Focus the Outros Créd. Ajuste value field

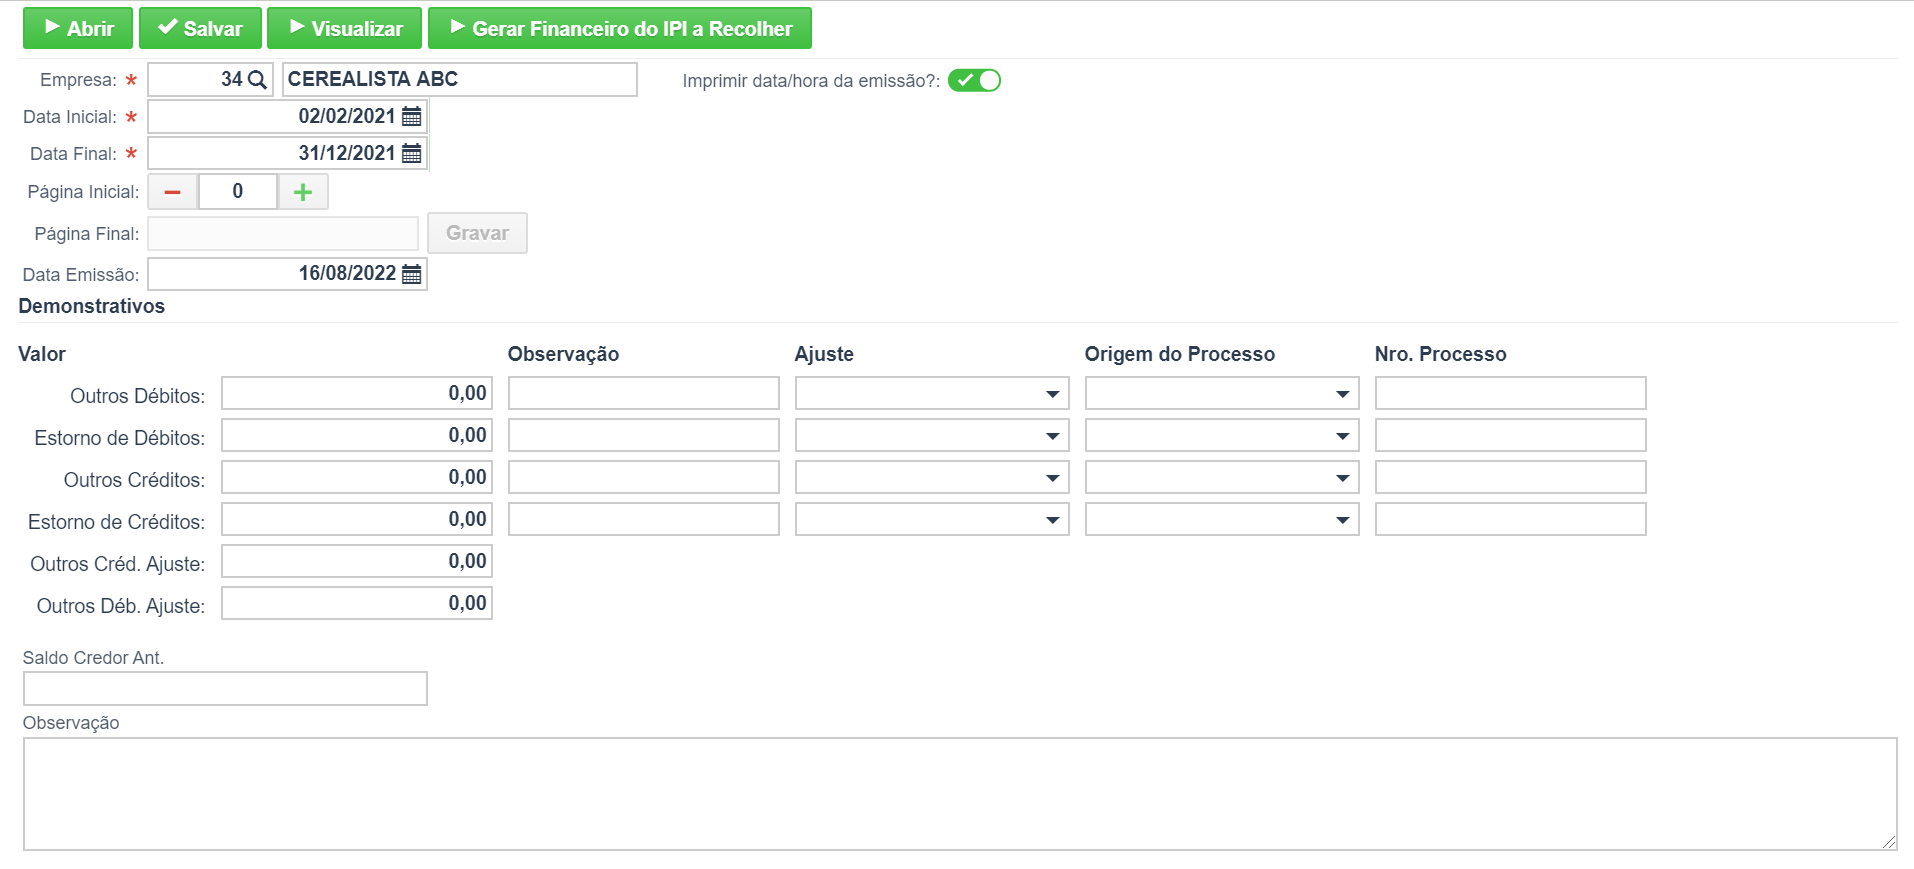[x=357, y=561]
